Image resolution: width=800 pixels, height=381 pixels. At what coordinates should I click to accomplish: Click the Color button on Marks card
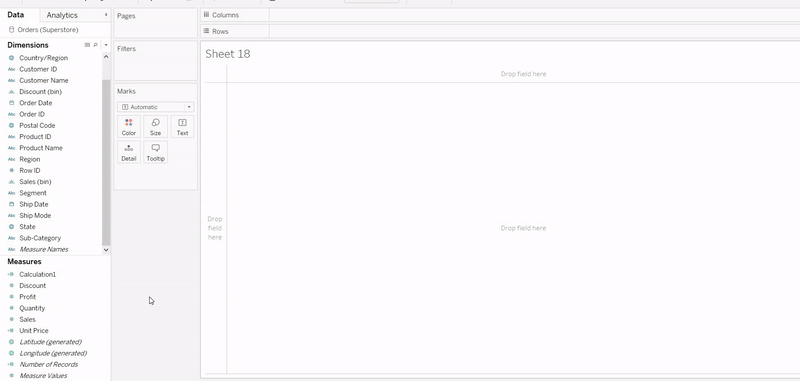pos(129,126)
